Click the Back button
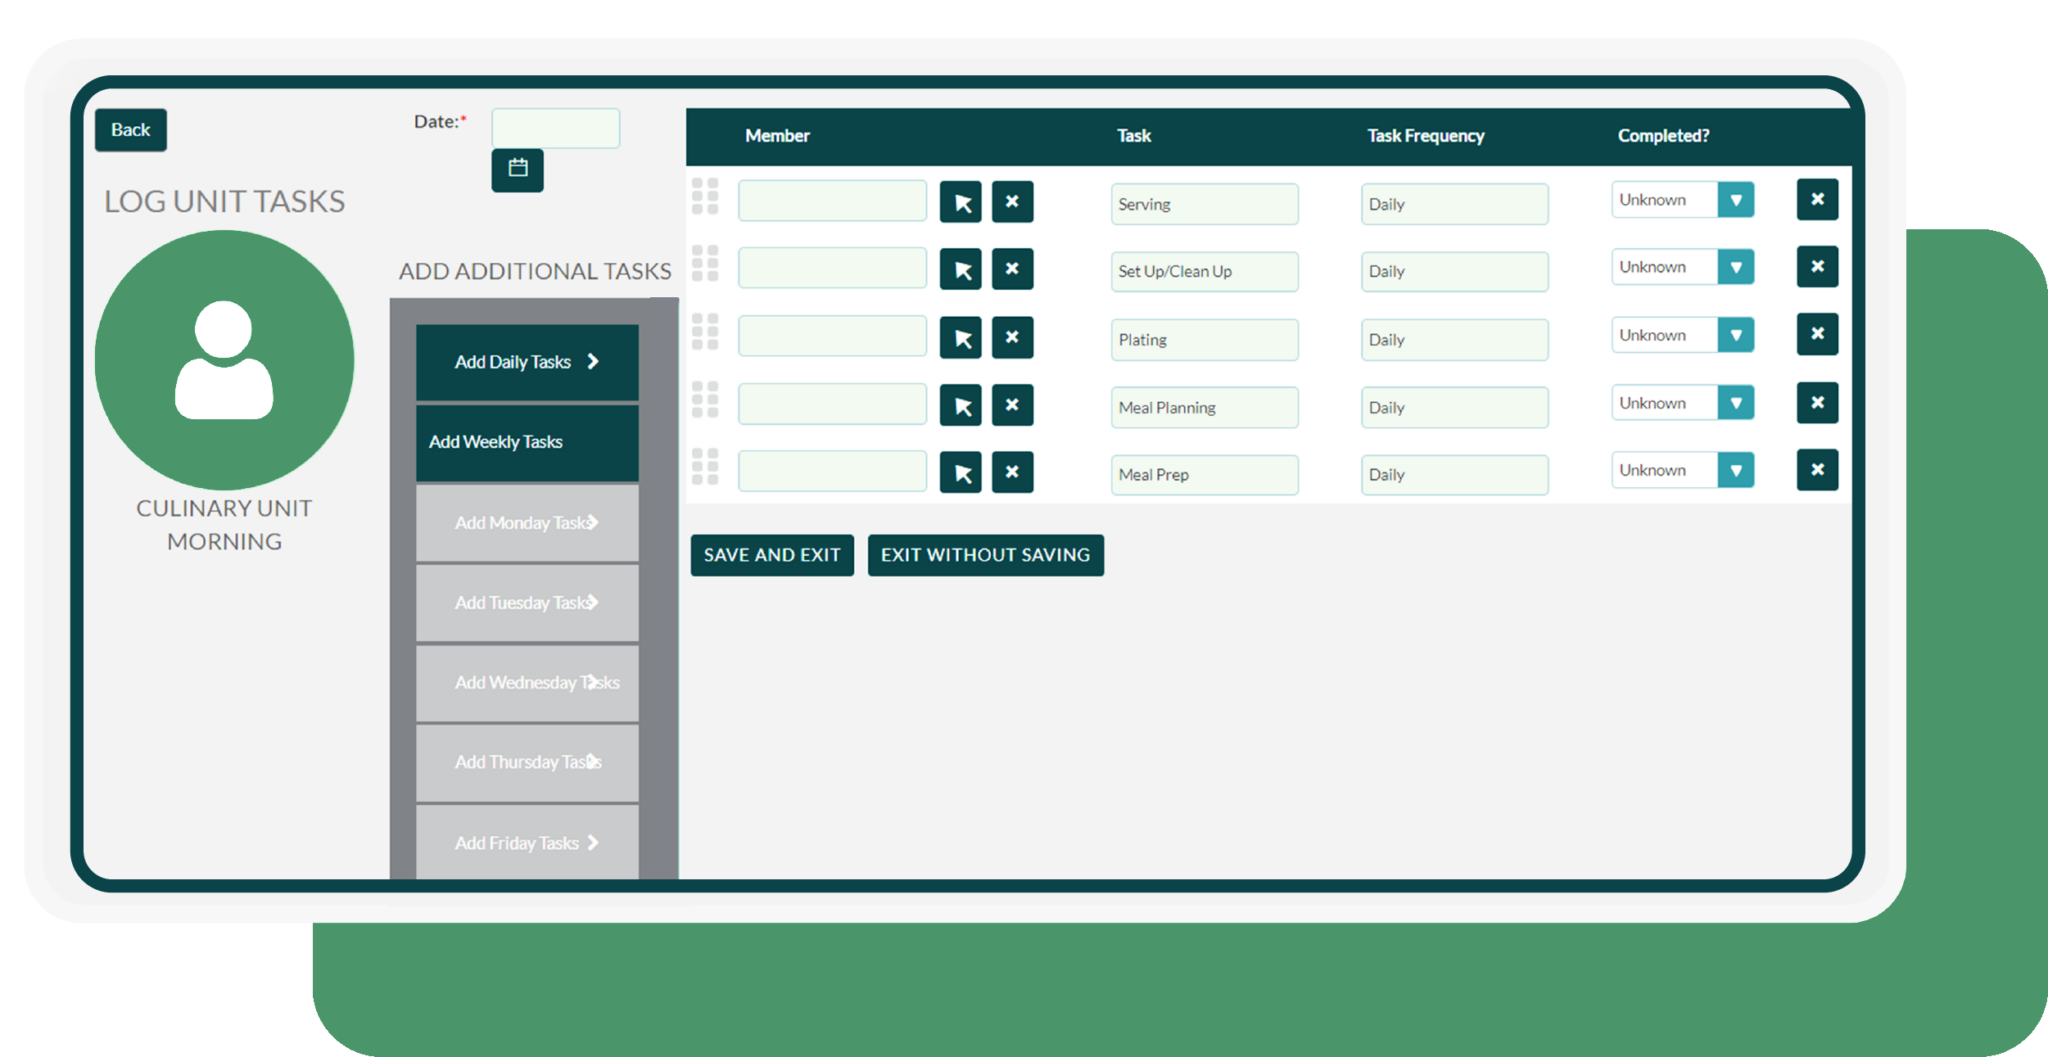 coord(130,129)
